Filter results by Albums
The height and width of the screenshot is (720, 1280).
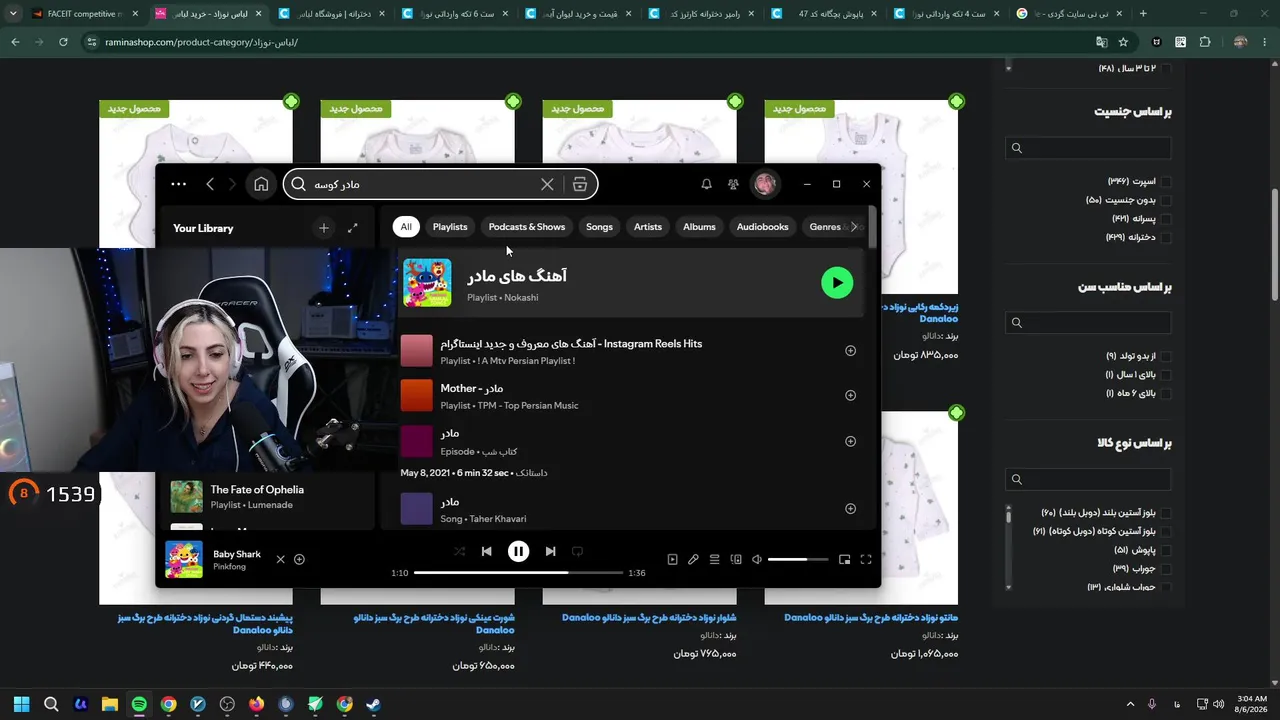pyautogui.click(x=699, y=227)
